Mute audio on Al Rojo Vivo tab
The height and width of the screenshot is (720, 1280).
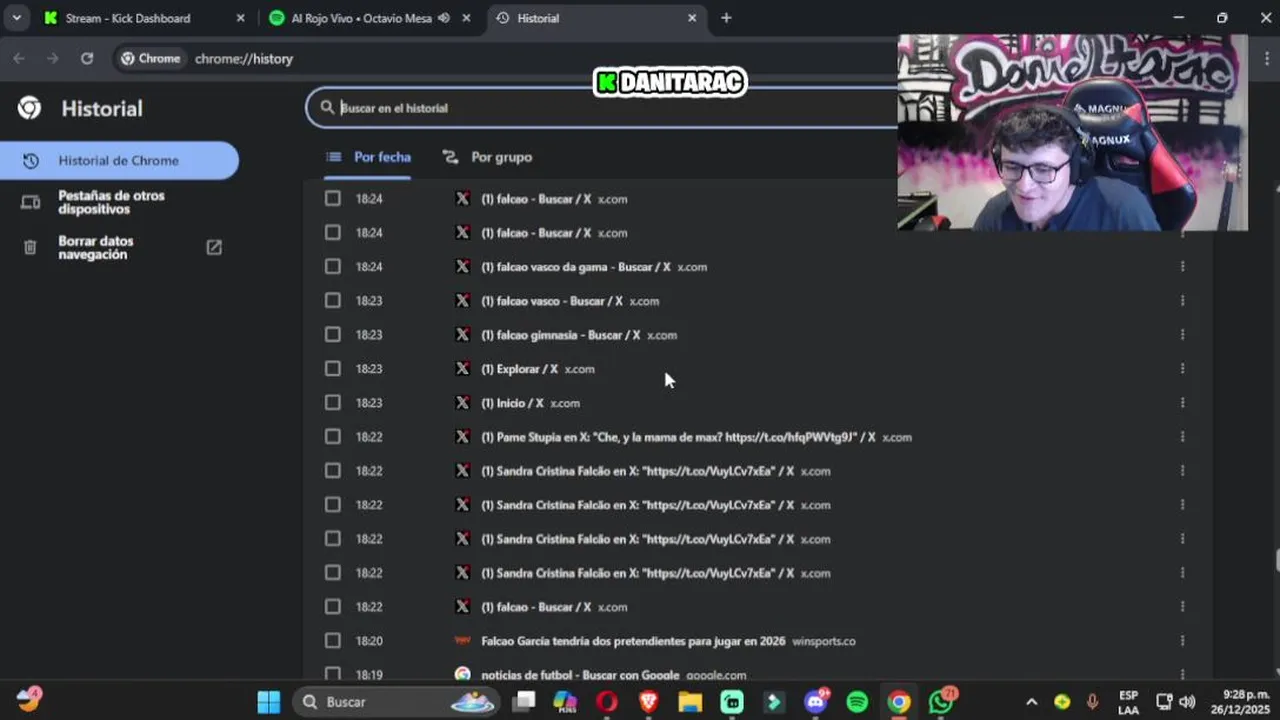tap(443, 18)
